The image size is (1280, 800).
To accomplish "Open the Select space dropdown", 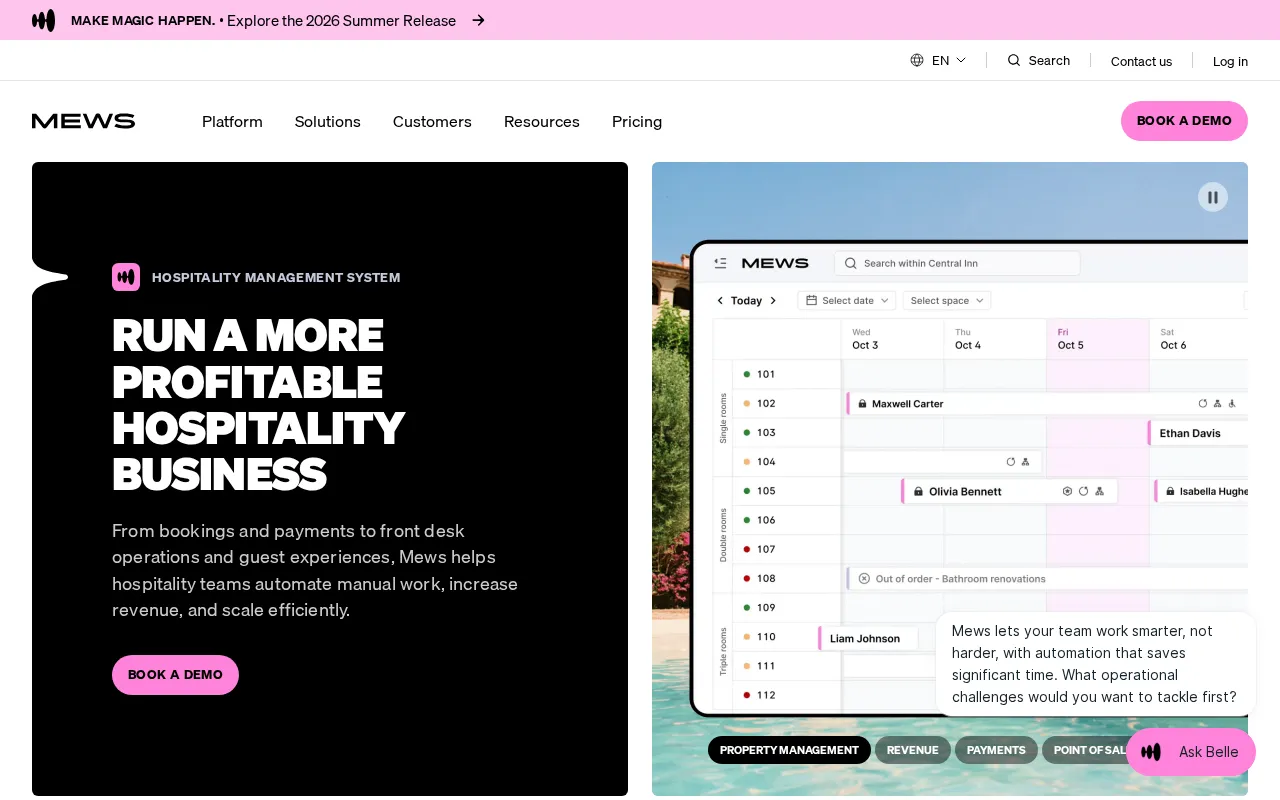I will pos(946,300).
